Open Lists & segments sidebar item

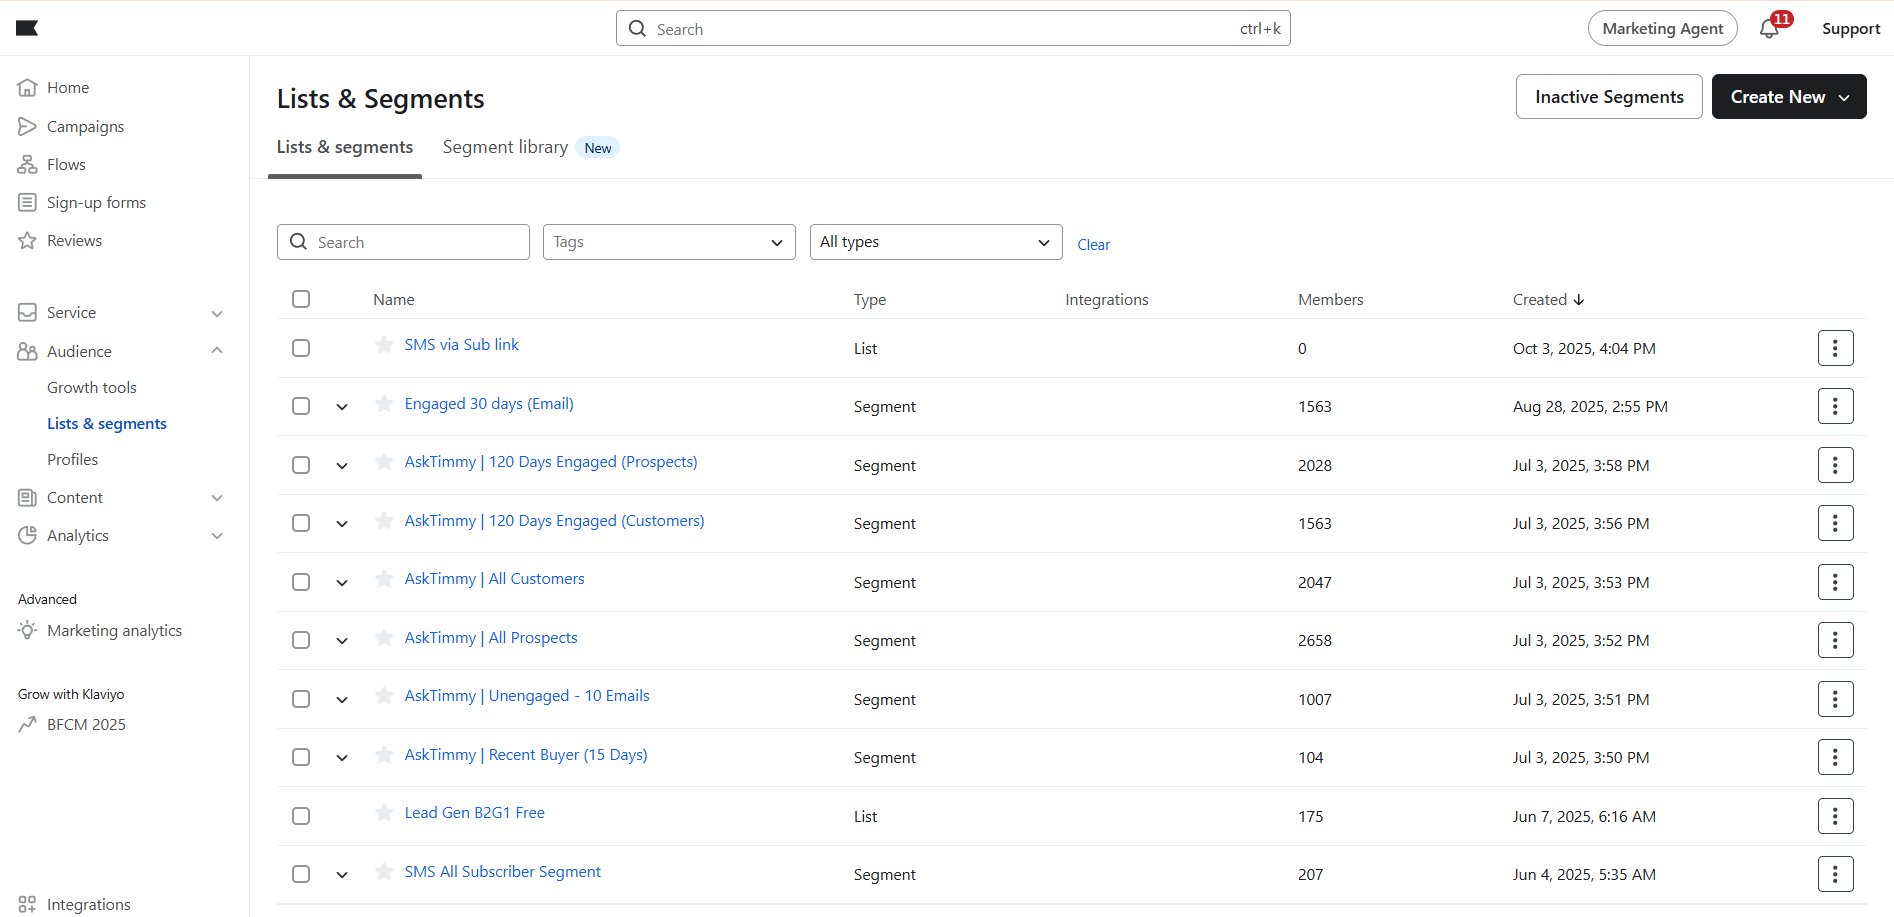(x=107, y=424)
